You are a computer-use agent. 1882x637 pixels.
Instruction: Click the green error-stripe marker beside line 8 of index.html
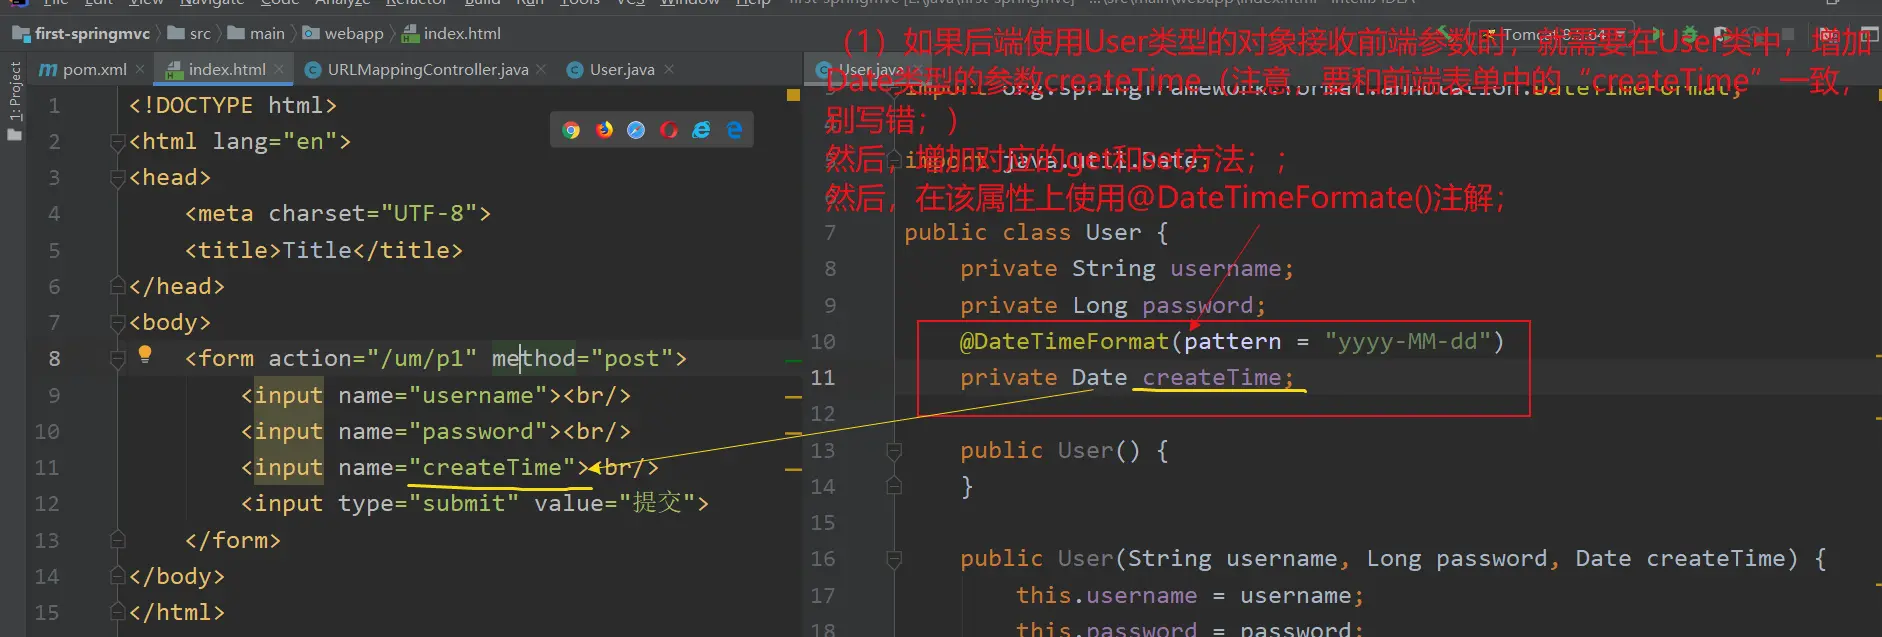pyautogui.click(x=793, y=360)
